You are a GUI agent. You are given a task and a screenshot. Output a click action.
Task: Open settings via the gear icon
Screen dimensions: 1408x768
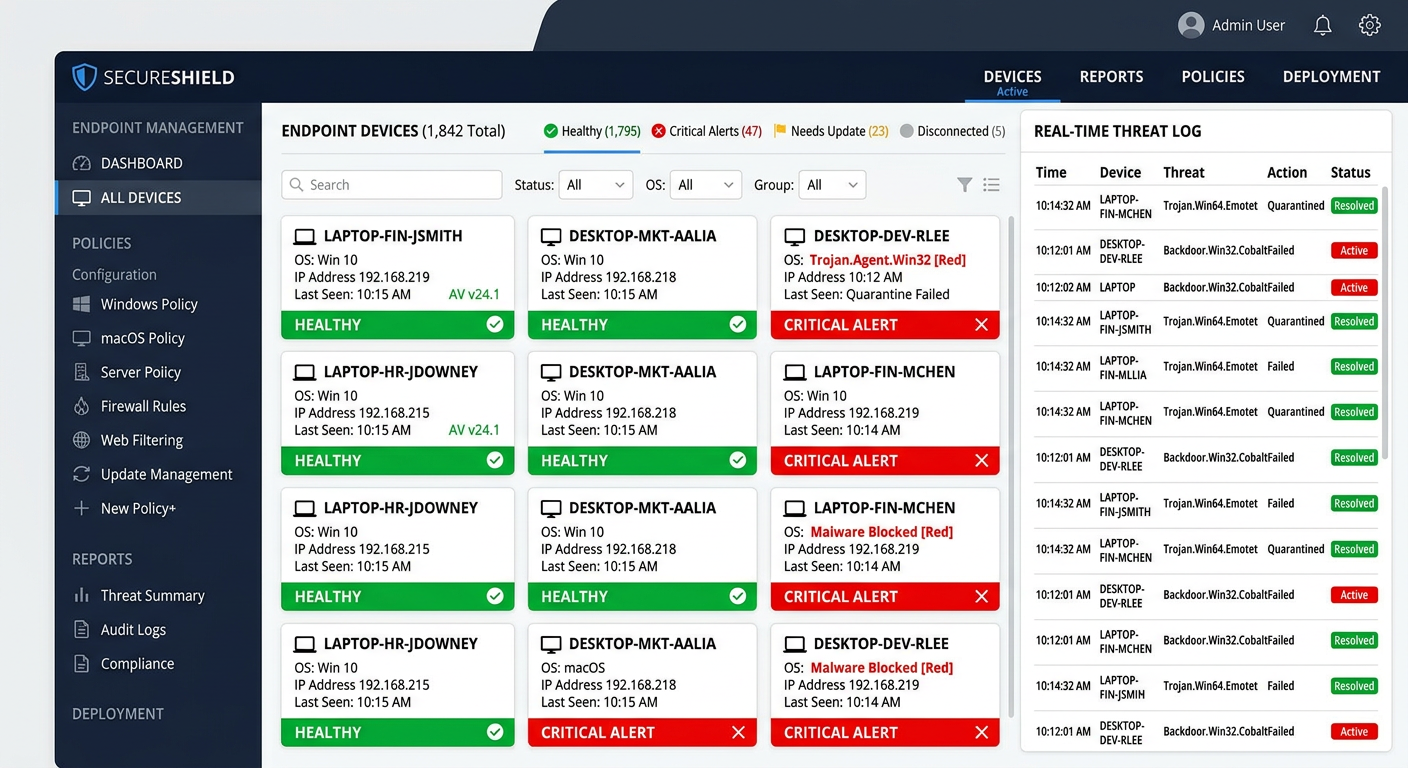tap(1369, 25)
